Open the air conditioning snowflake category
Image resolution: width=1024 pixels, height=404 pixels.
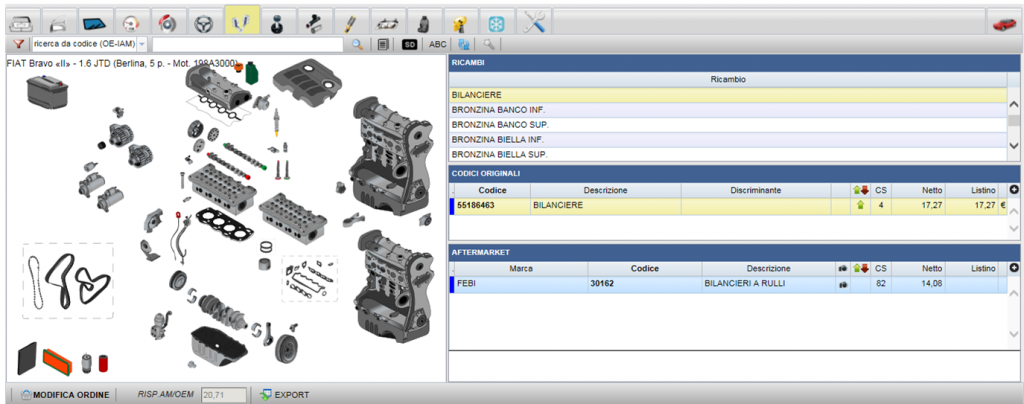pos(497,22)
